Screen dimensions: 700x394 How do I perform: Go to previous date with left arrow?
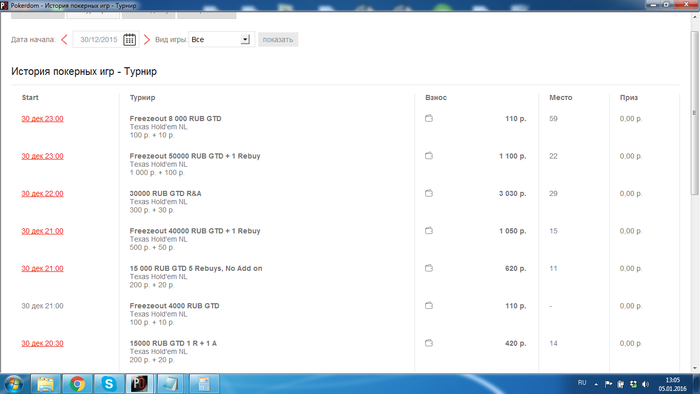click(x=64, y=39)
